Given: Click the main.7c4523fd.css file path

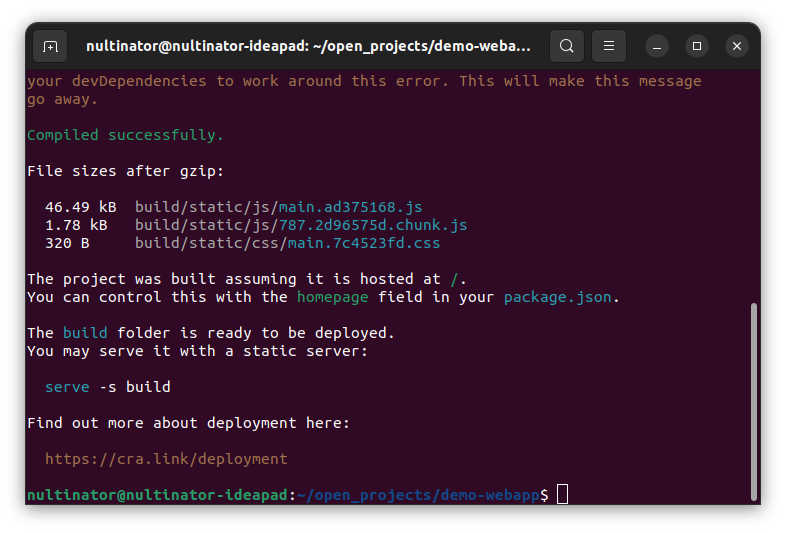Looking at the screenshot, I should point(287,243).
